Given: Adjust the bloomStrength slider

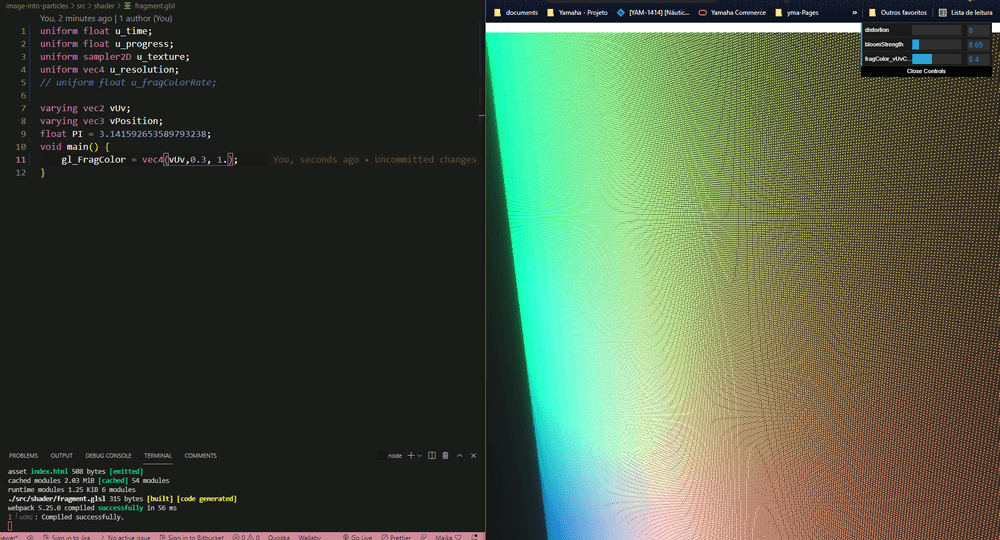Looking at the screenshot, I should point(936,45).
